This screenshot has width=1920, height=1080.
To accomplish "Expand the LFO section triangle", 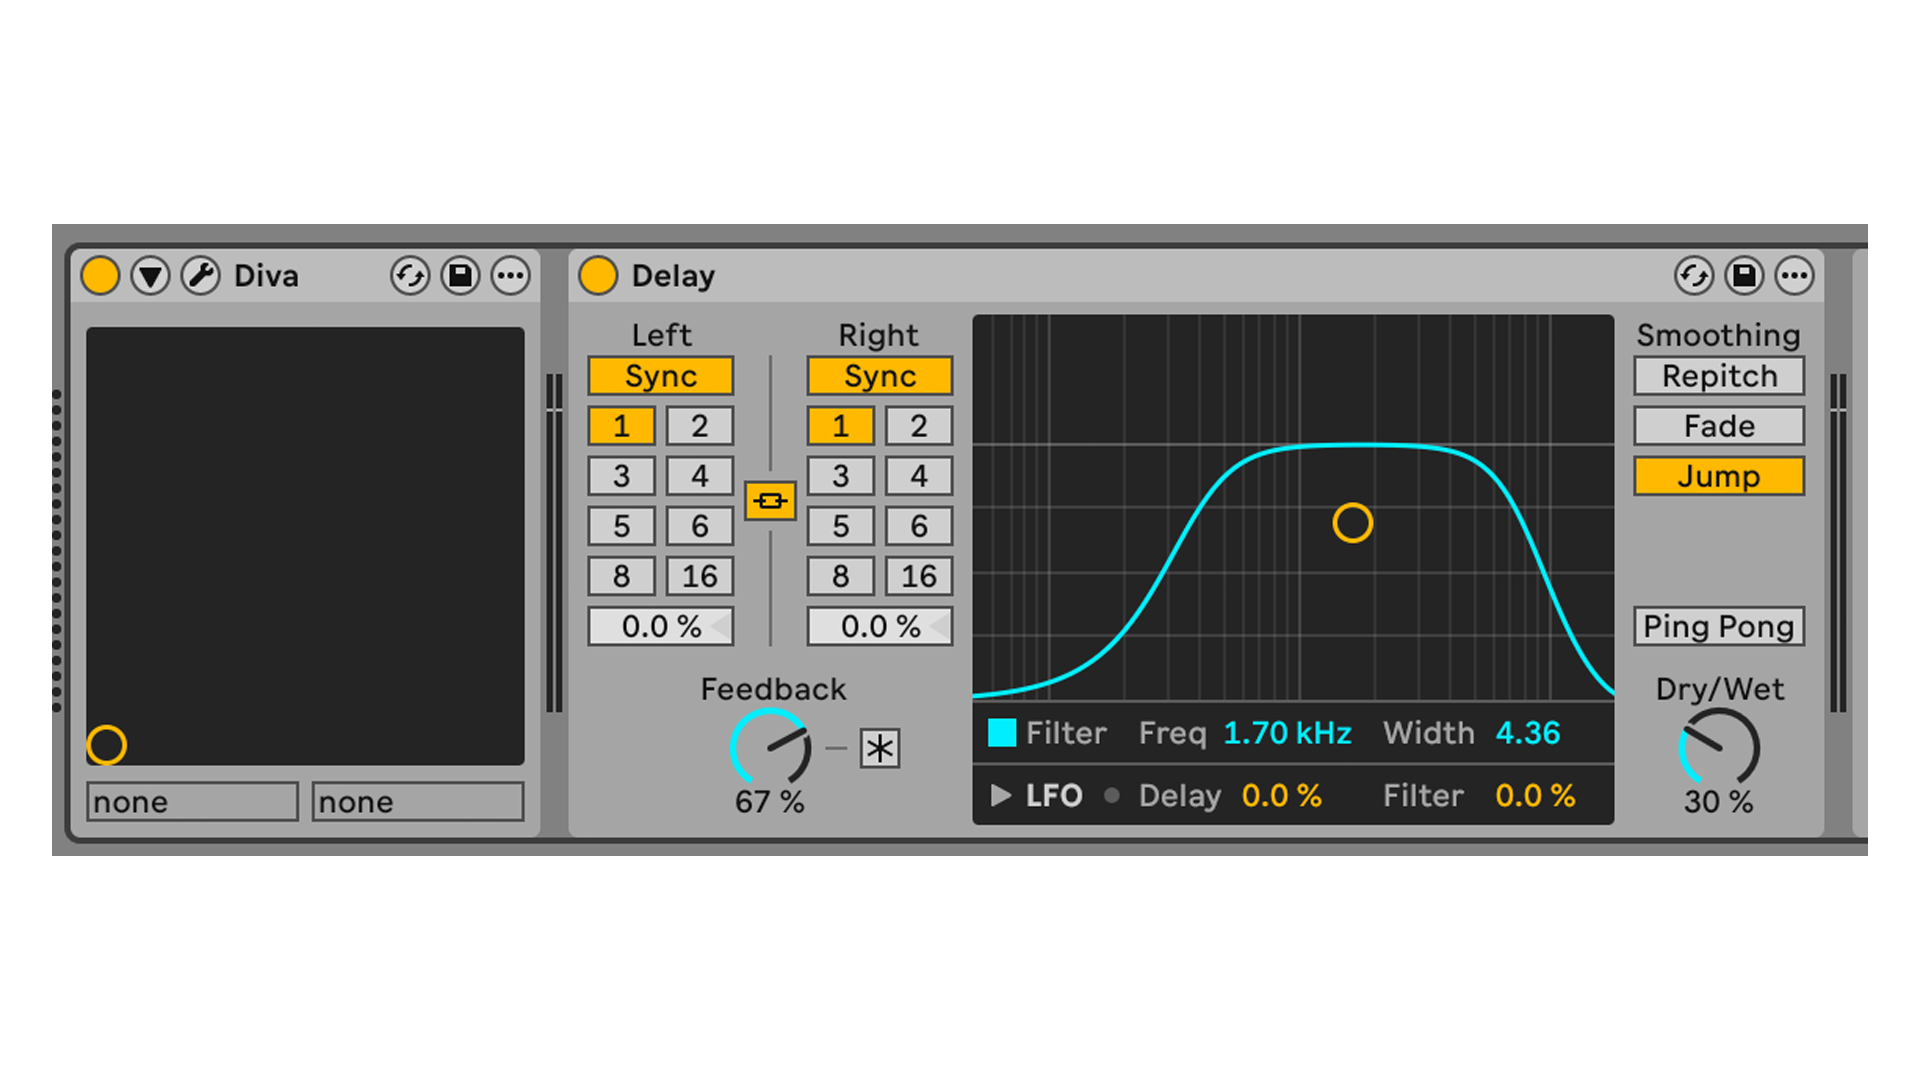I will 1000,795.
